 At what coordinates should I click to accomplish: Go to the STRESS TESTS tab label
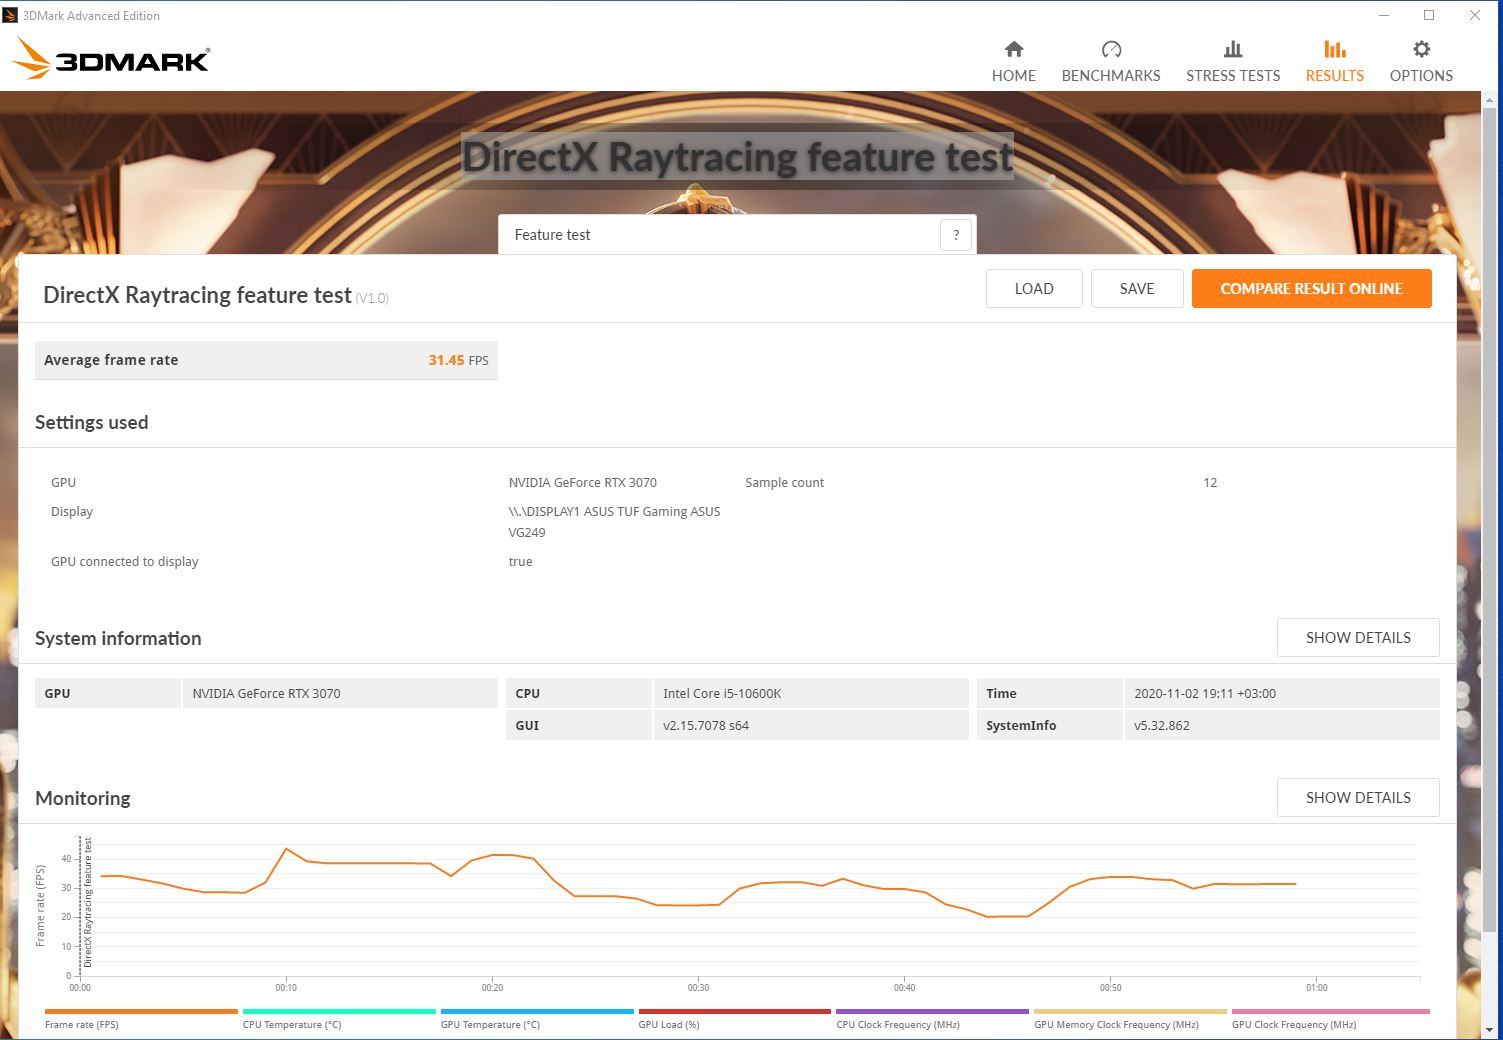1232,76
